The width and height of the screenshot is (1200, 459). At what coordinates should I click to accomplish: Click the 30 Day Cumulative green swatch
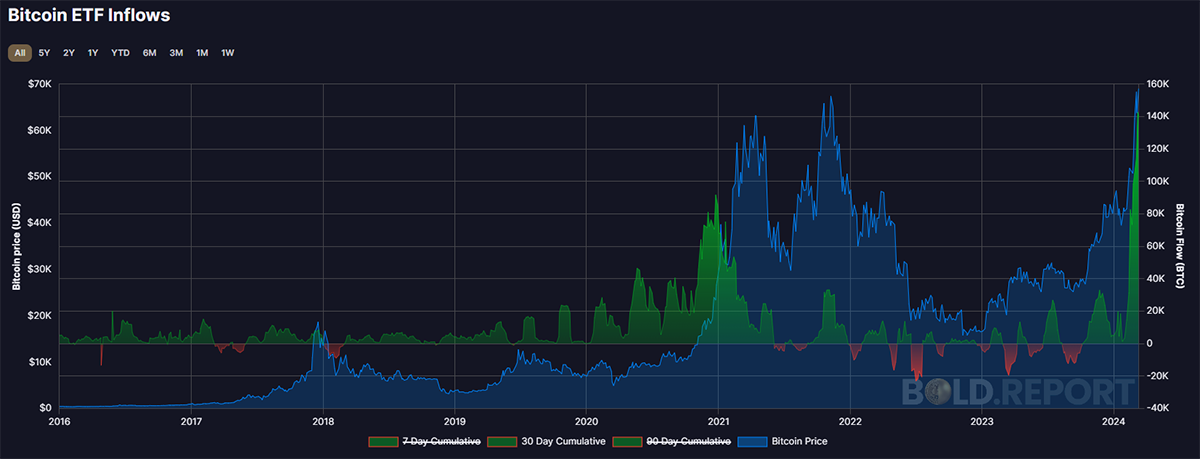505,441
